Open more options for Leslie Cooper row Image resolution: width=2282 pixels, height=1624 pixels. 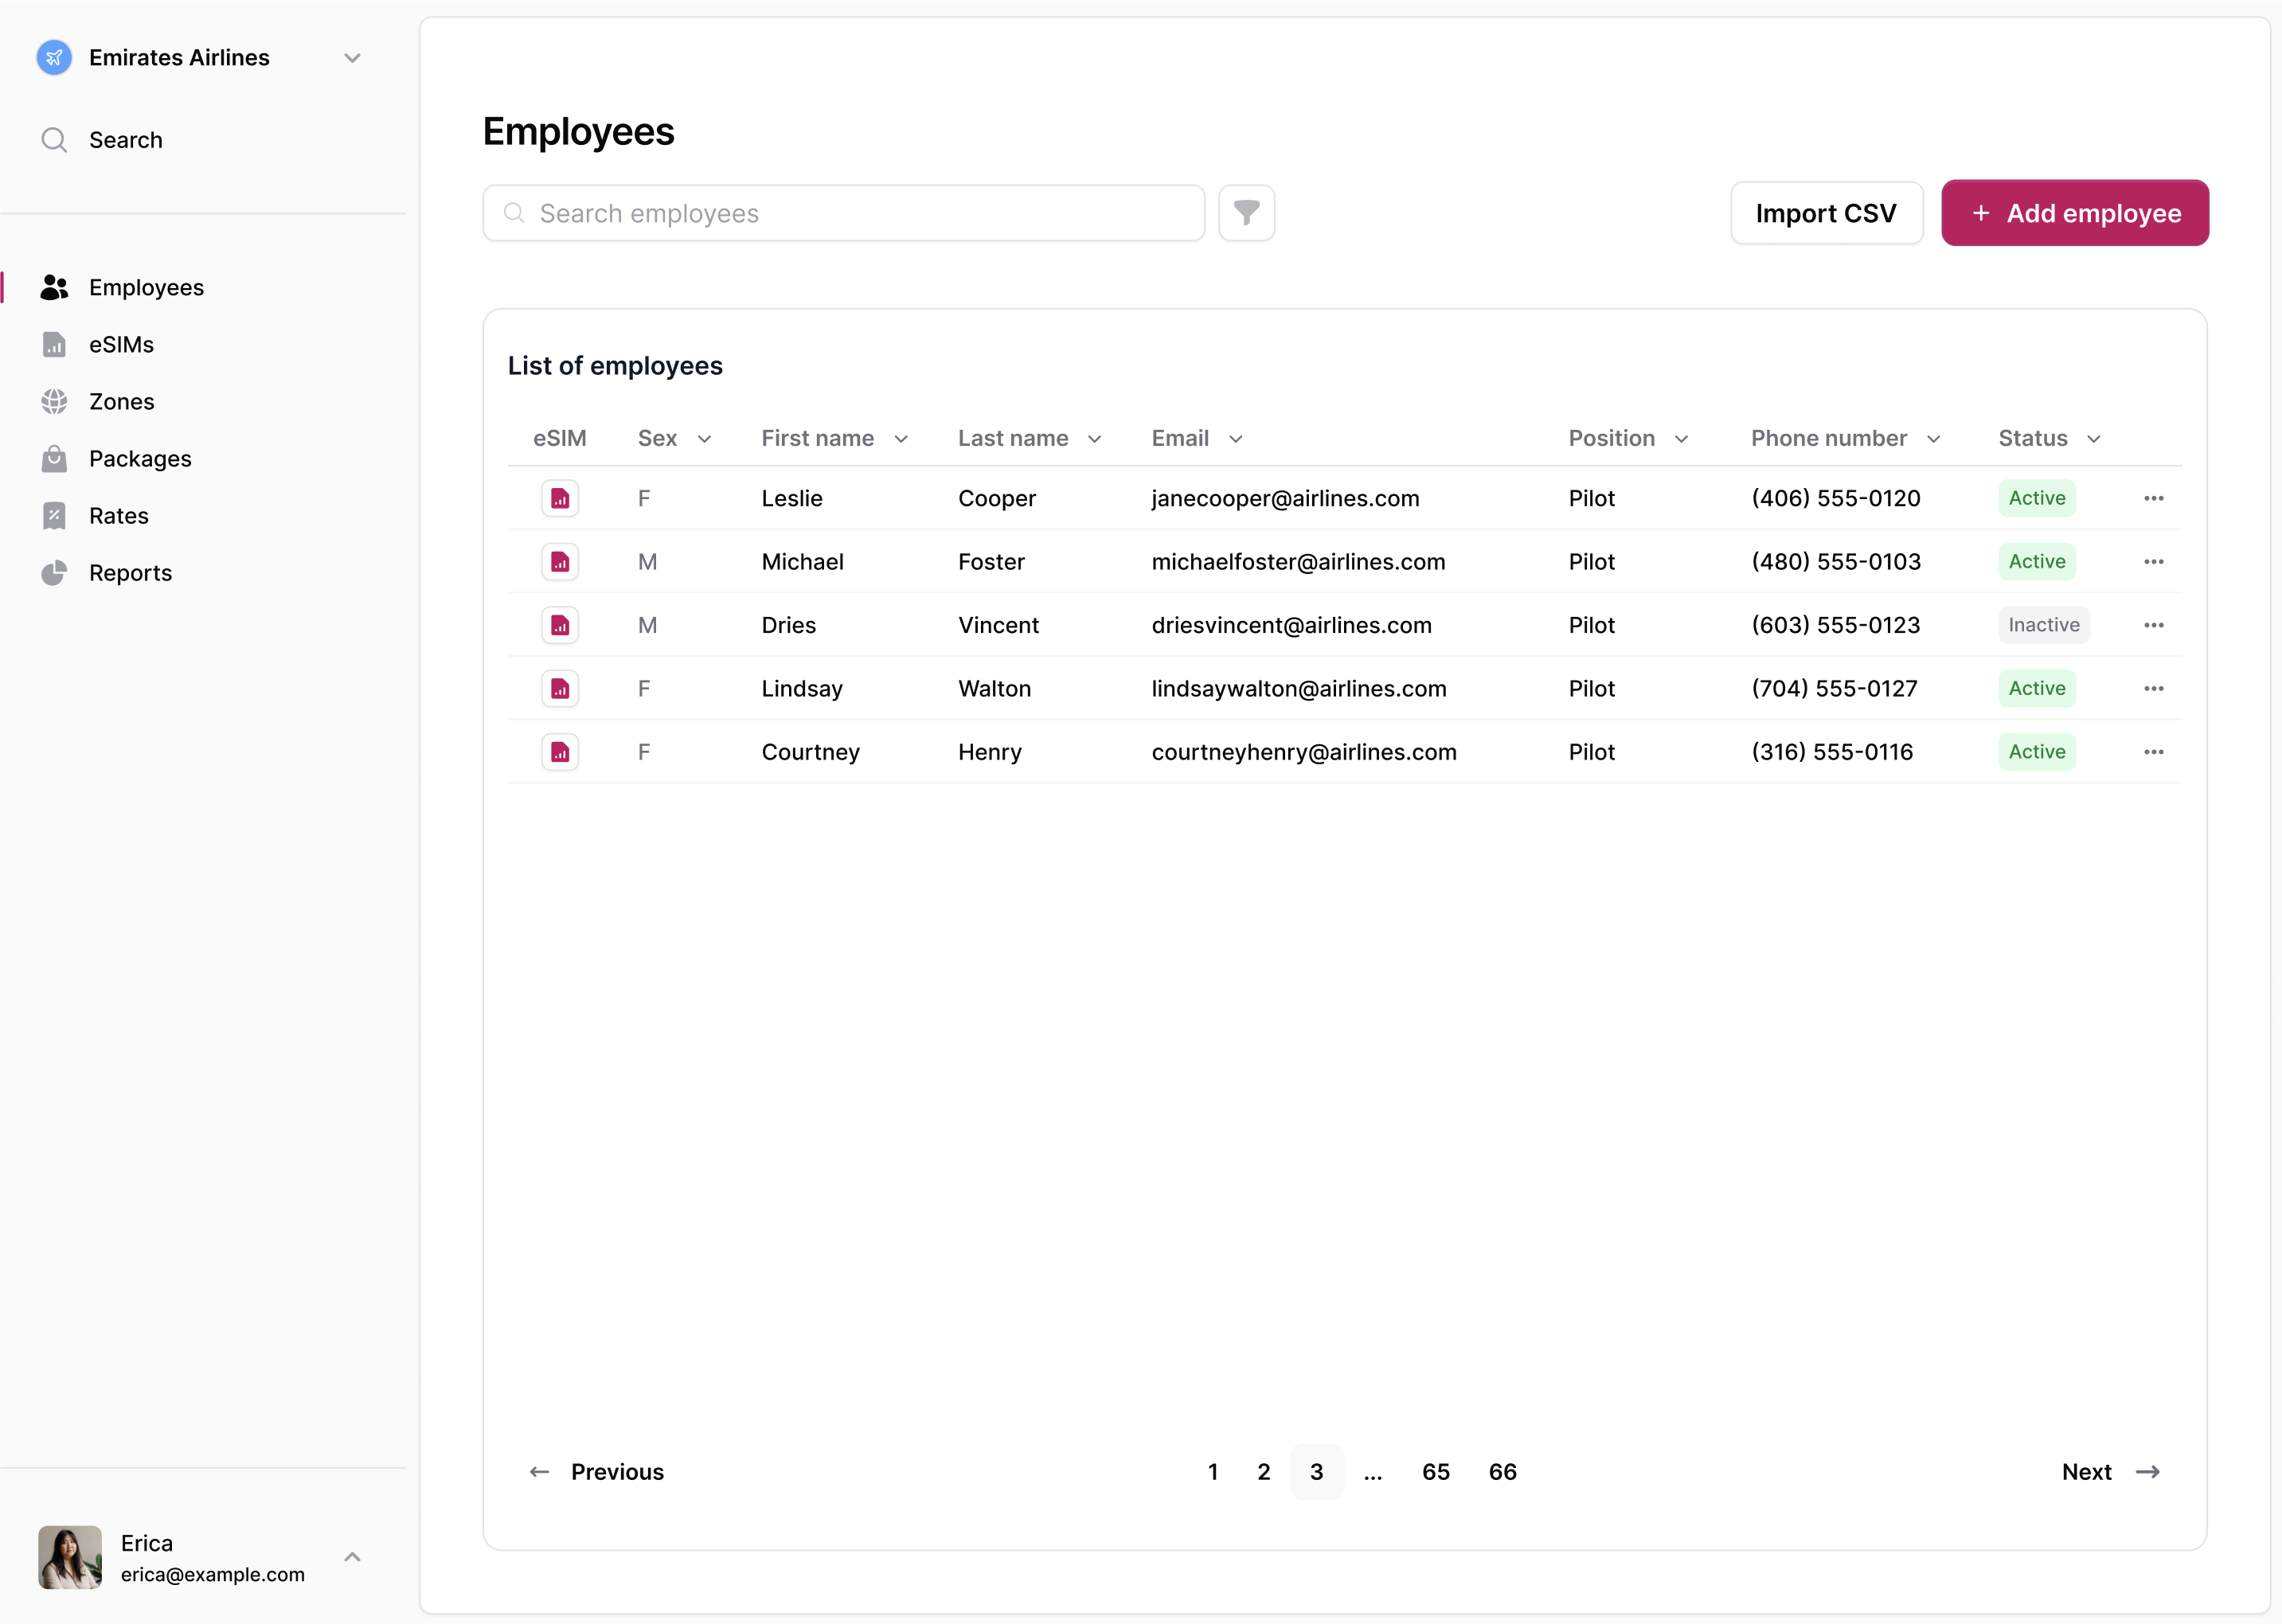[x=2154, y=498]
